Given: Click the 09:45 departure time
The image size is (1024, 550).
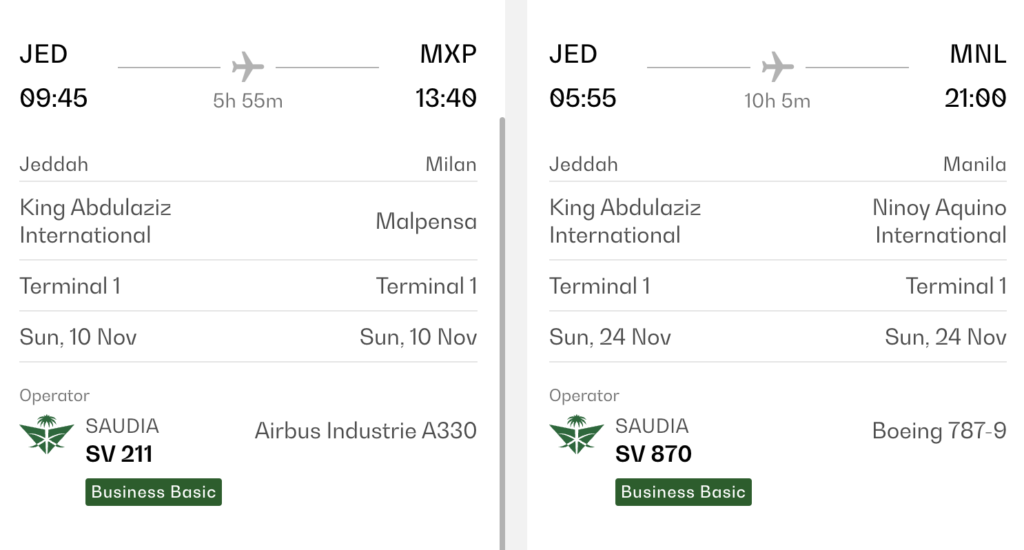Looking at the screenshot, I should [54, 98].
